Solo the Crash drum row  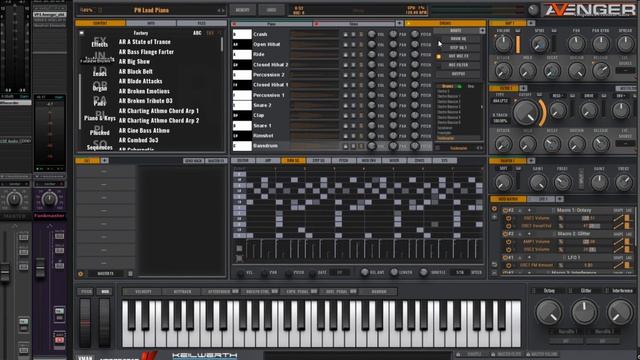point(361,34)
